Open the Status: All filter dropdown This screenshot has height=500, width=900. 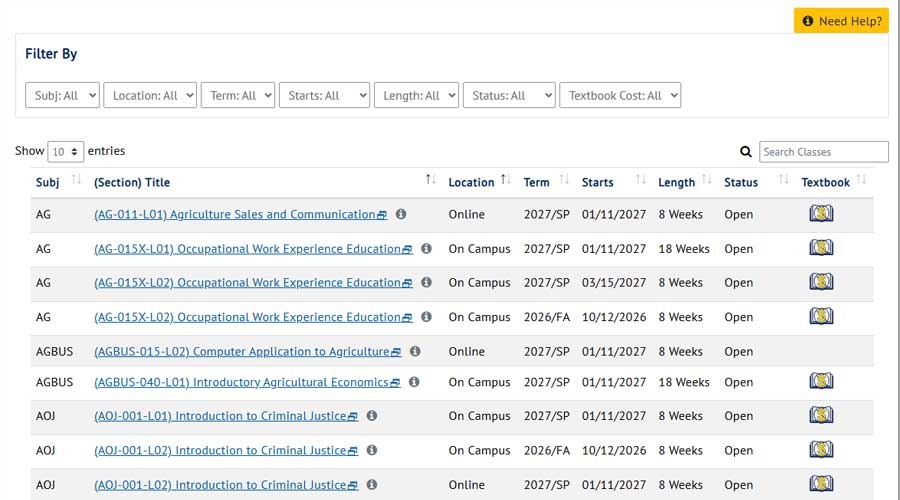[509, 95]
